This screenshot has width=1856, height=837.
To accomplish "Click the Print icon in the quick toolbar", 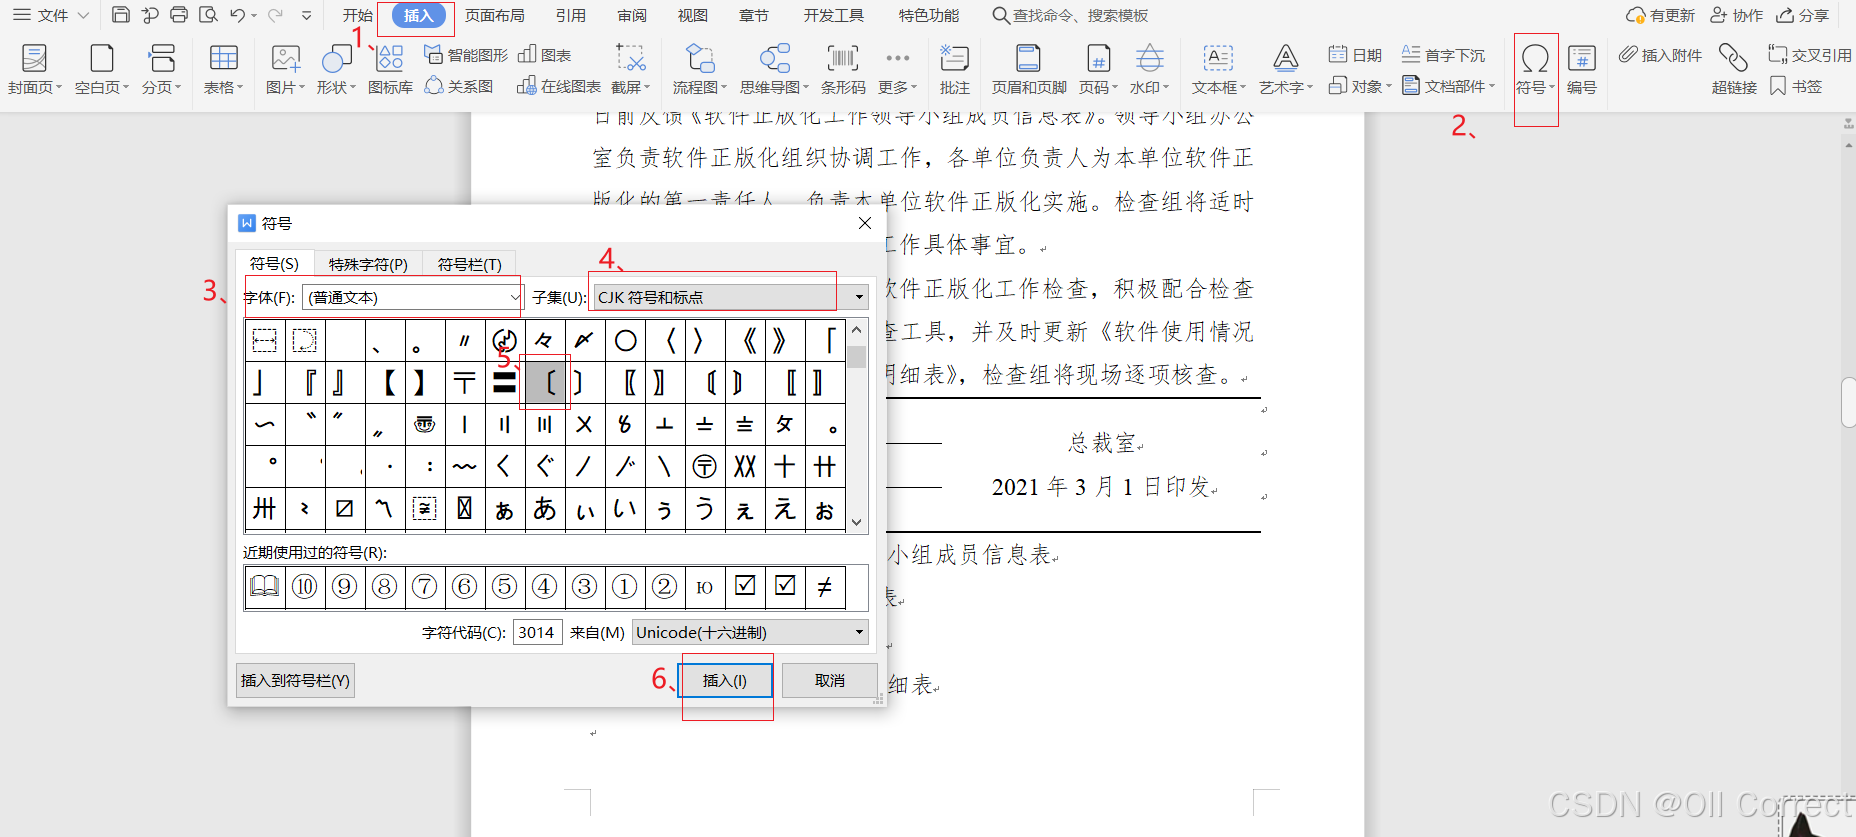I will click(179, 15).
